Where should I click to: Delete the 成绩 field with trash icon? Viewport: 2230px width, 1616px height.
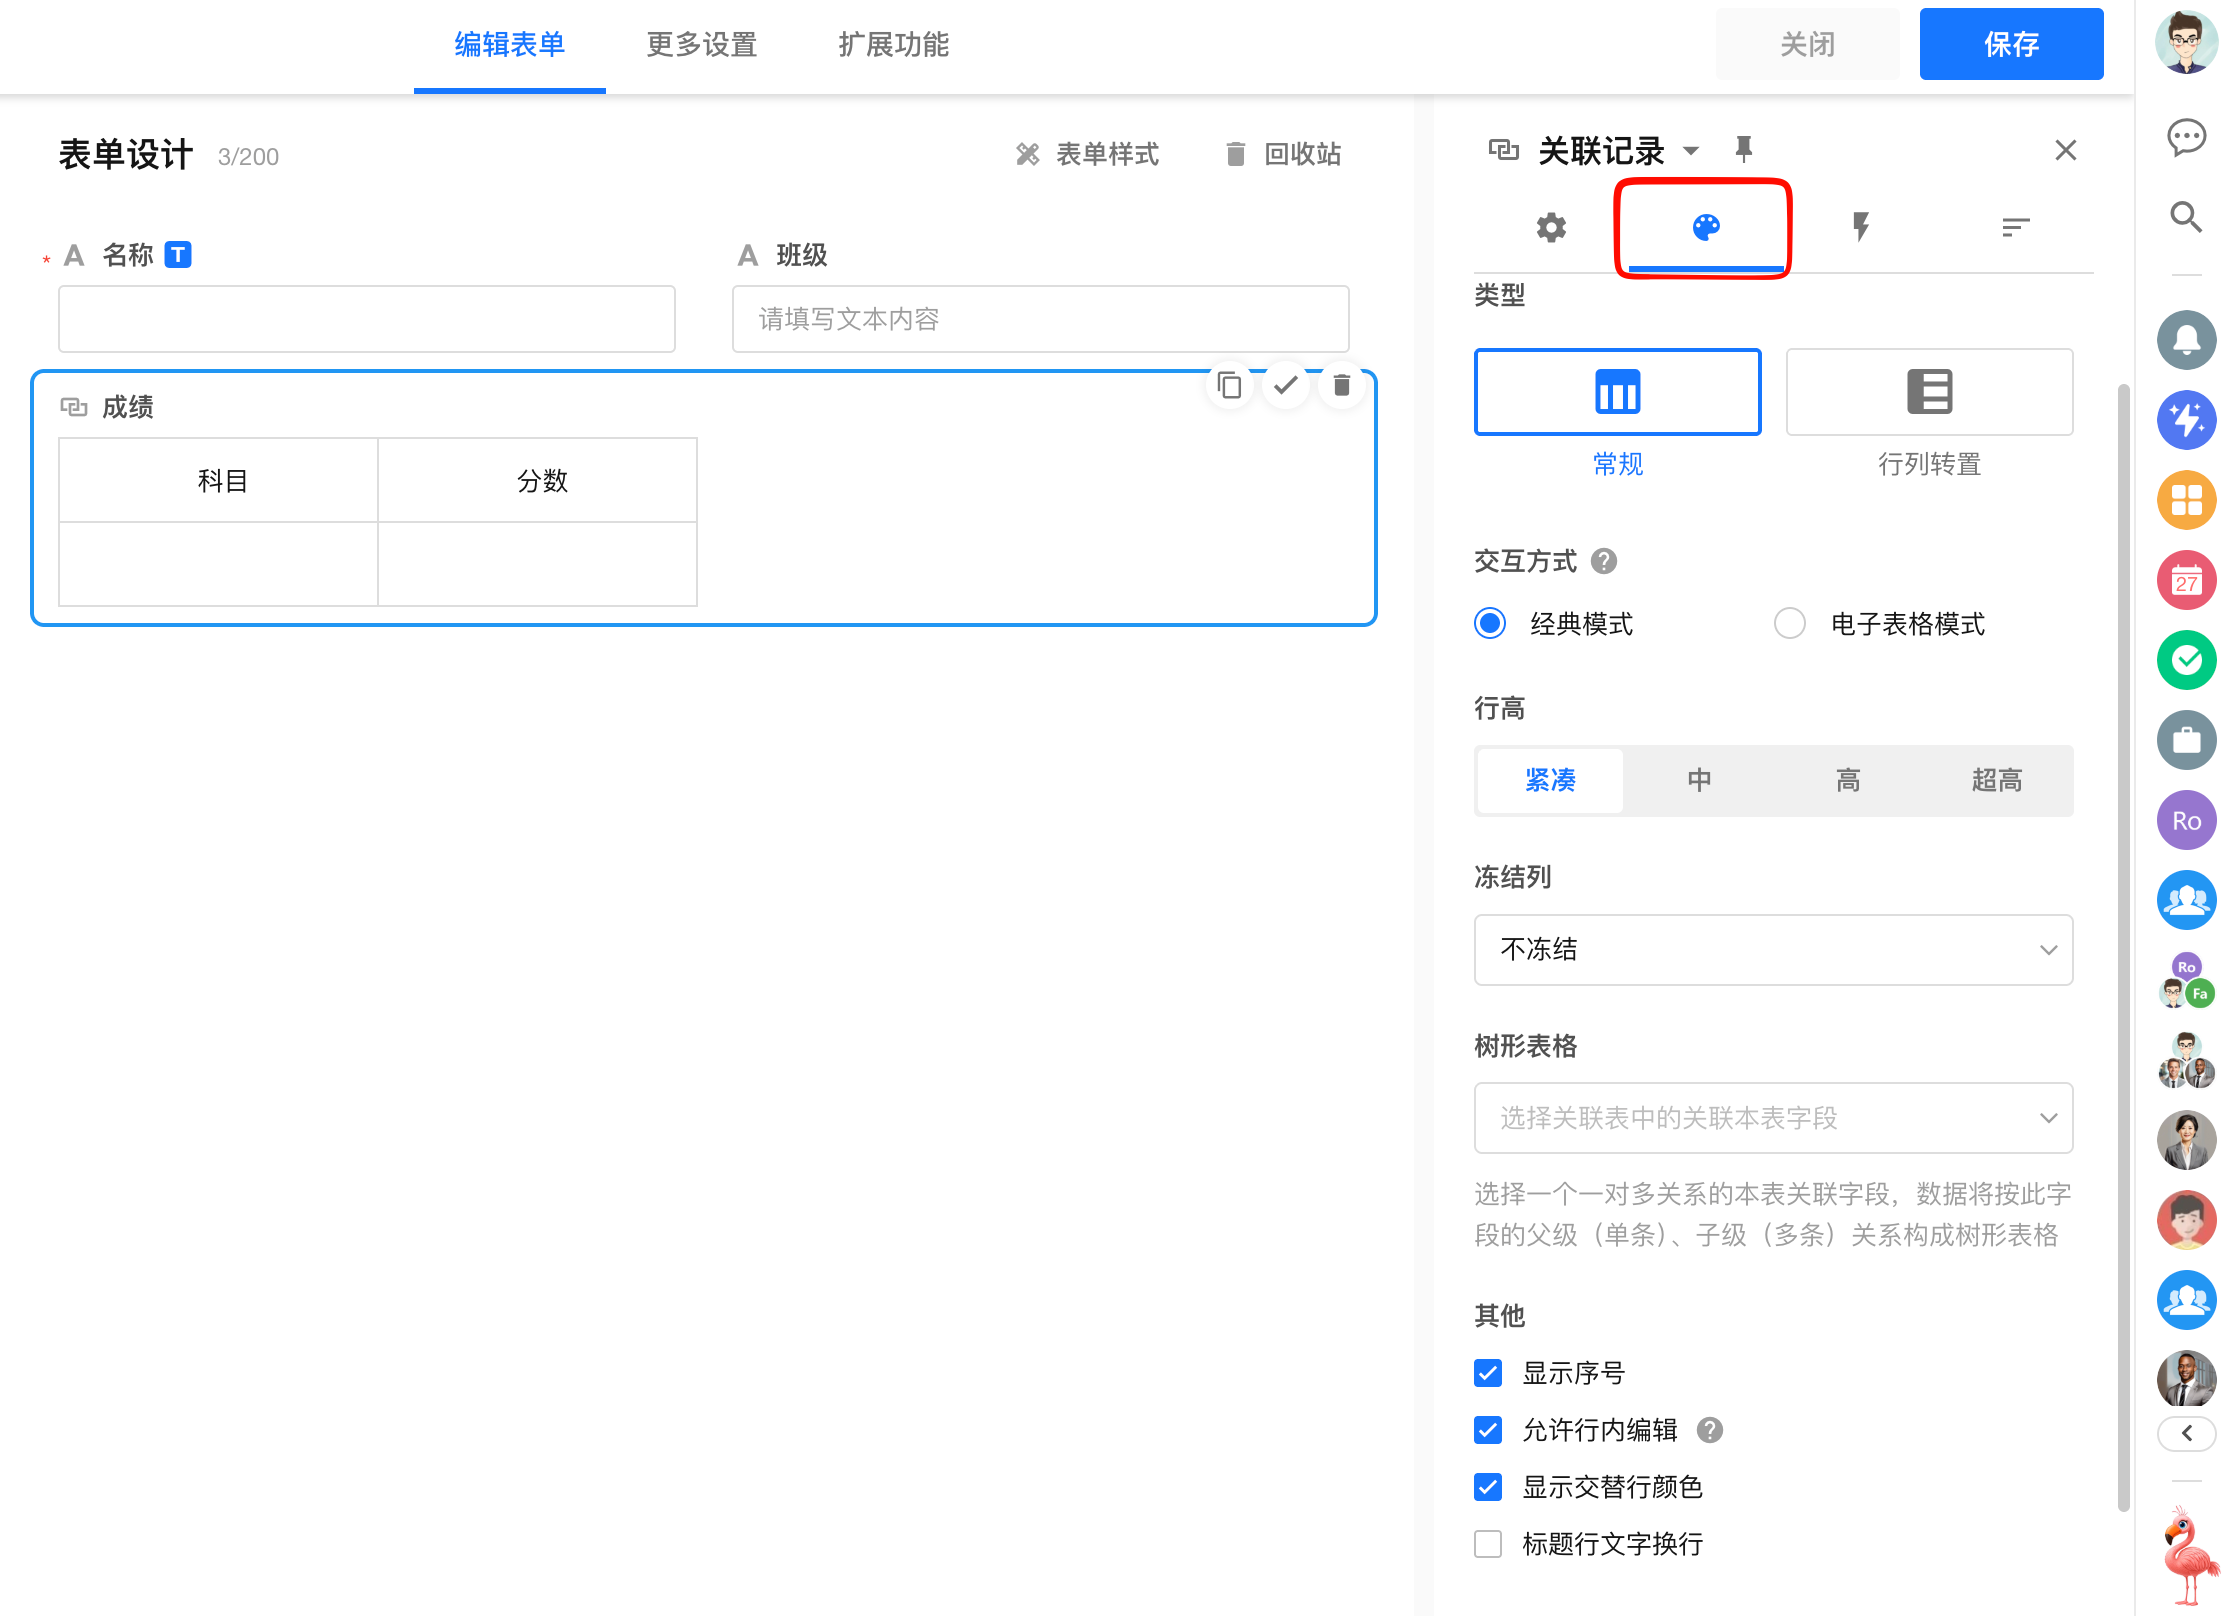click(x=1342, y=385)
